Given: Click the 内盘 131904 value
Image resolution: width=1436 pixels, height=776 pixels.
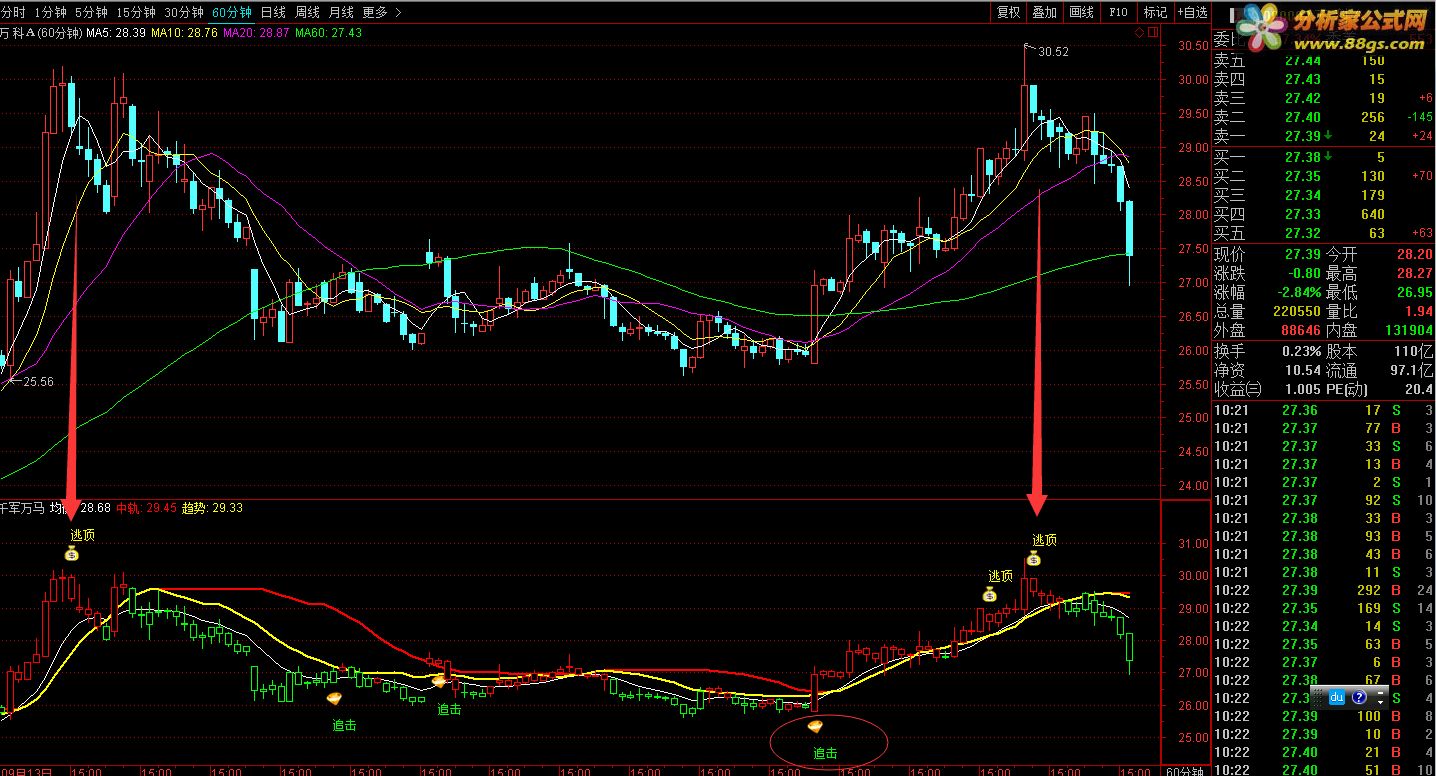Looking at the screenshot, I should point(1409,330).
